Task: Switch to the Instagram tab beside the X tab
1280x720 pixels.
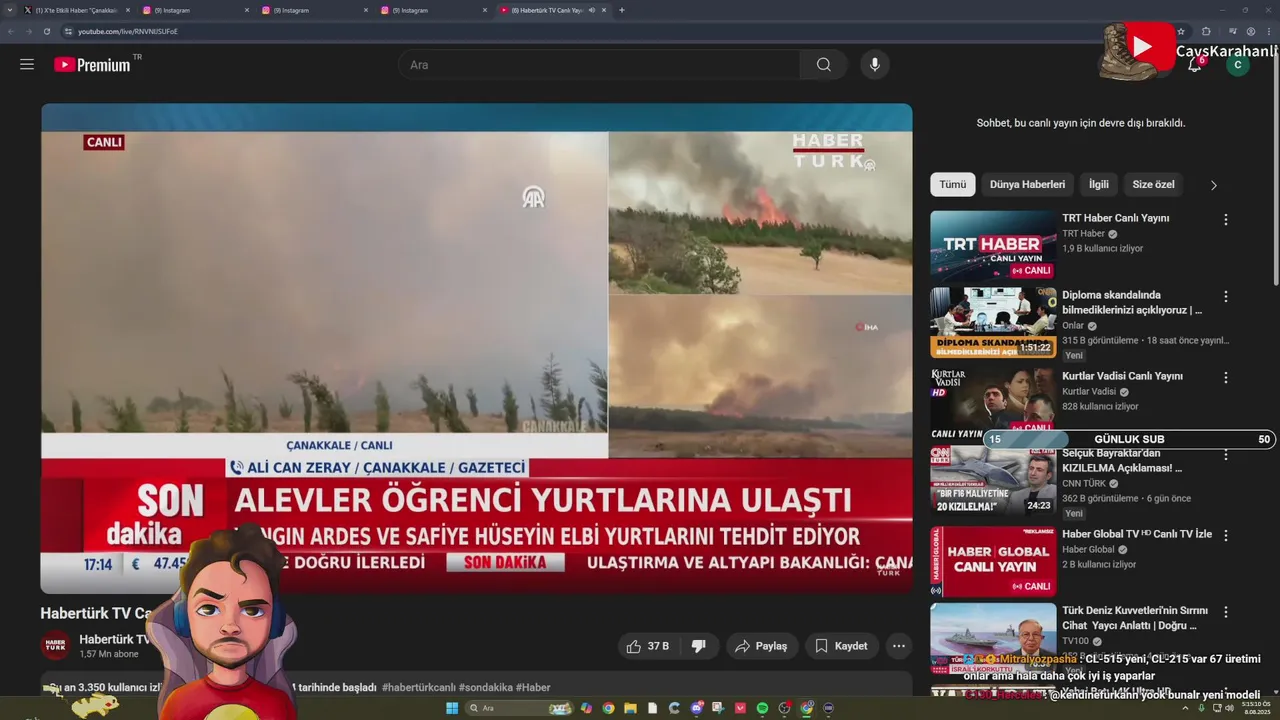Action: (x=196, y=10)
